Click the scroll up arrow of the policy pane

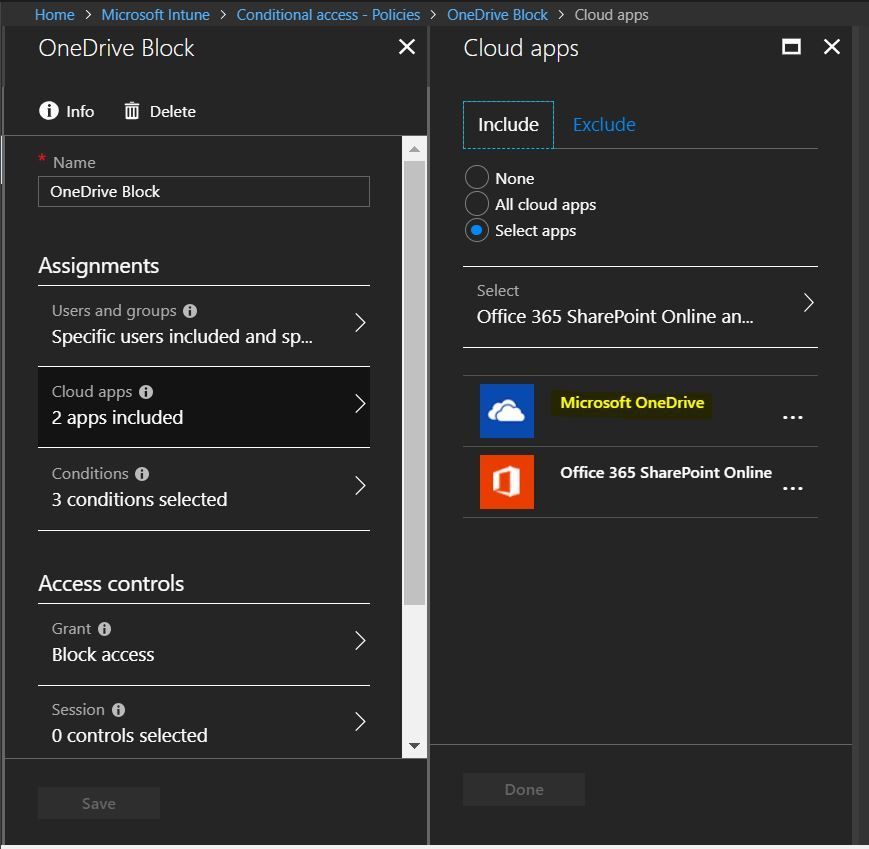pos(414,149)
